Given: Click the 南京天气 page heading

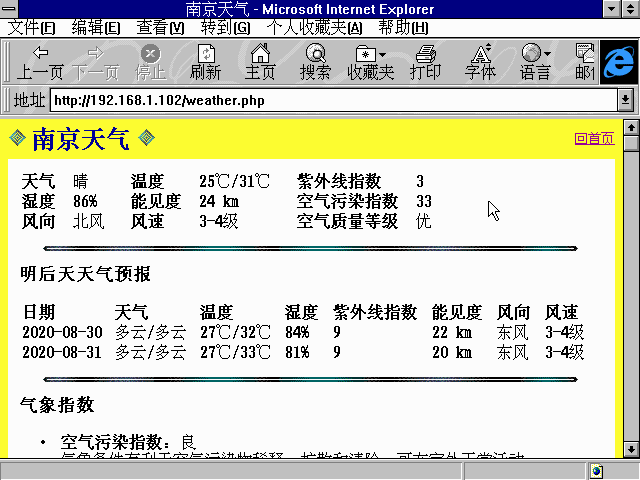Looking at the screenshot, I should pyautogui.click(x=81, y=139).
